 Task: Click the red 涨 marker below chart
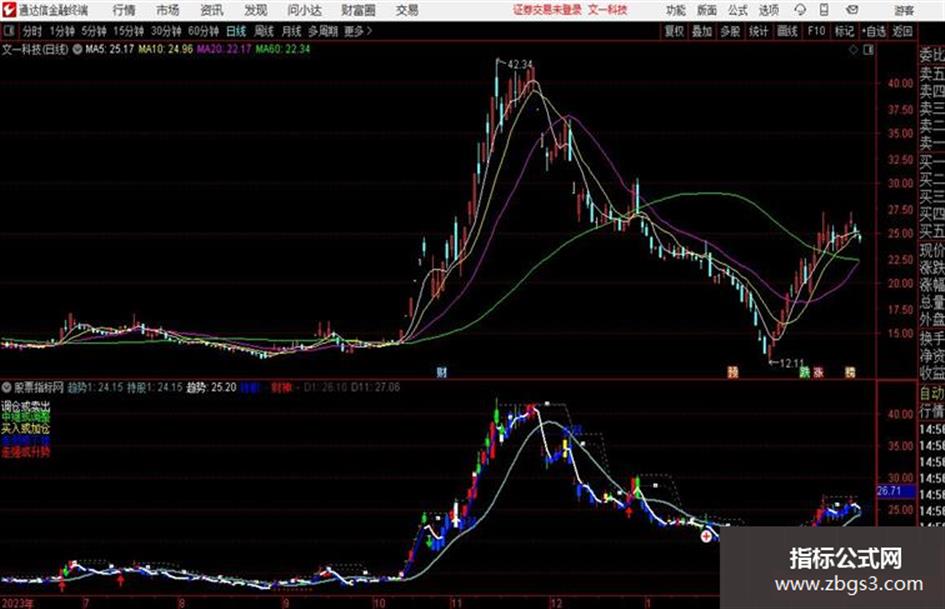pos(818,373)
